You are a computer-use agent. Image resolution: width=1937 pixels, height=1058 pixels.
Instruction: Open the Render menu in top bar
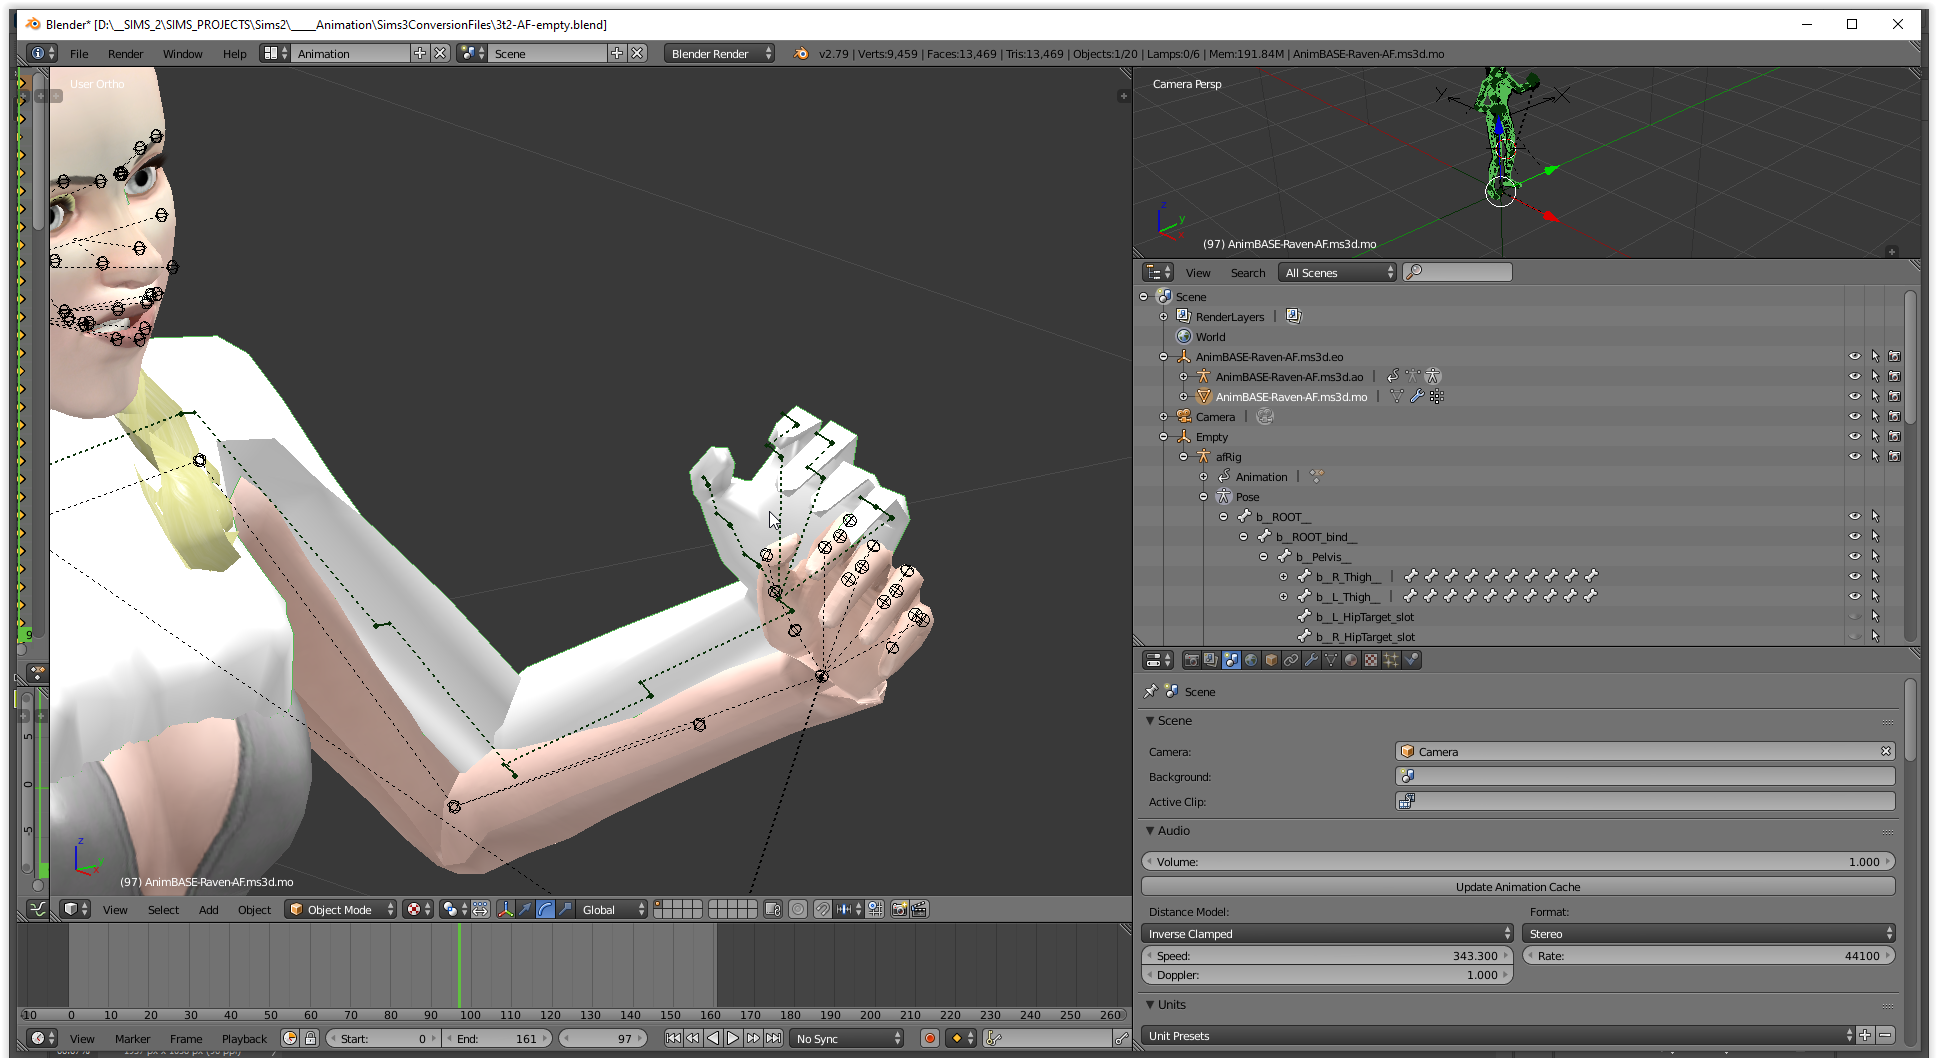pyautogui.click(x=125, y=54)
